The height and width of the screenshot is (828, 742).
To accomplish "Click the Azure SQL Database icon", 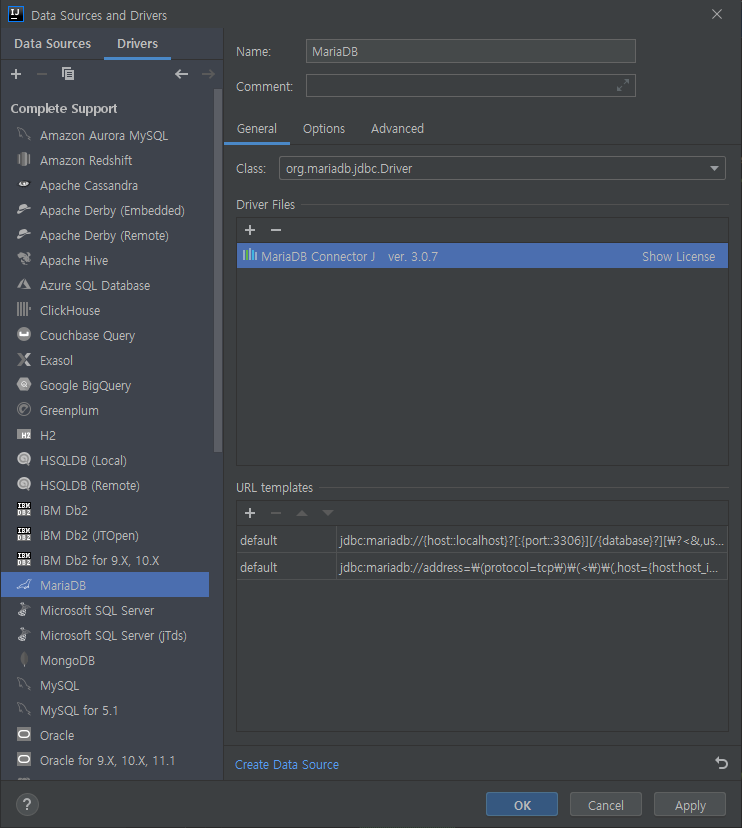I will [24, 285].
